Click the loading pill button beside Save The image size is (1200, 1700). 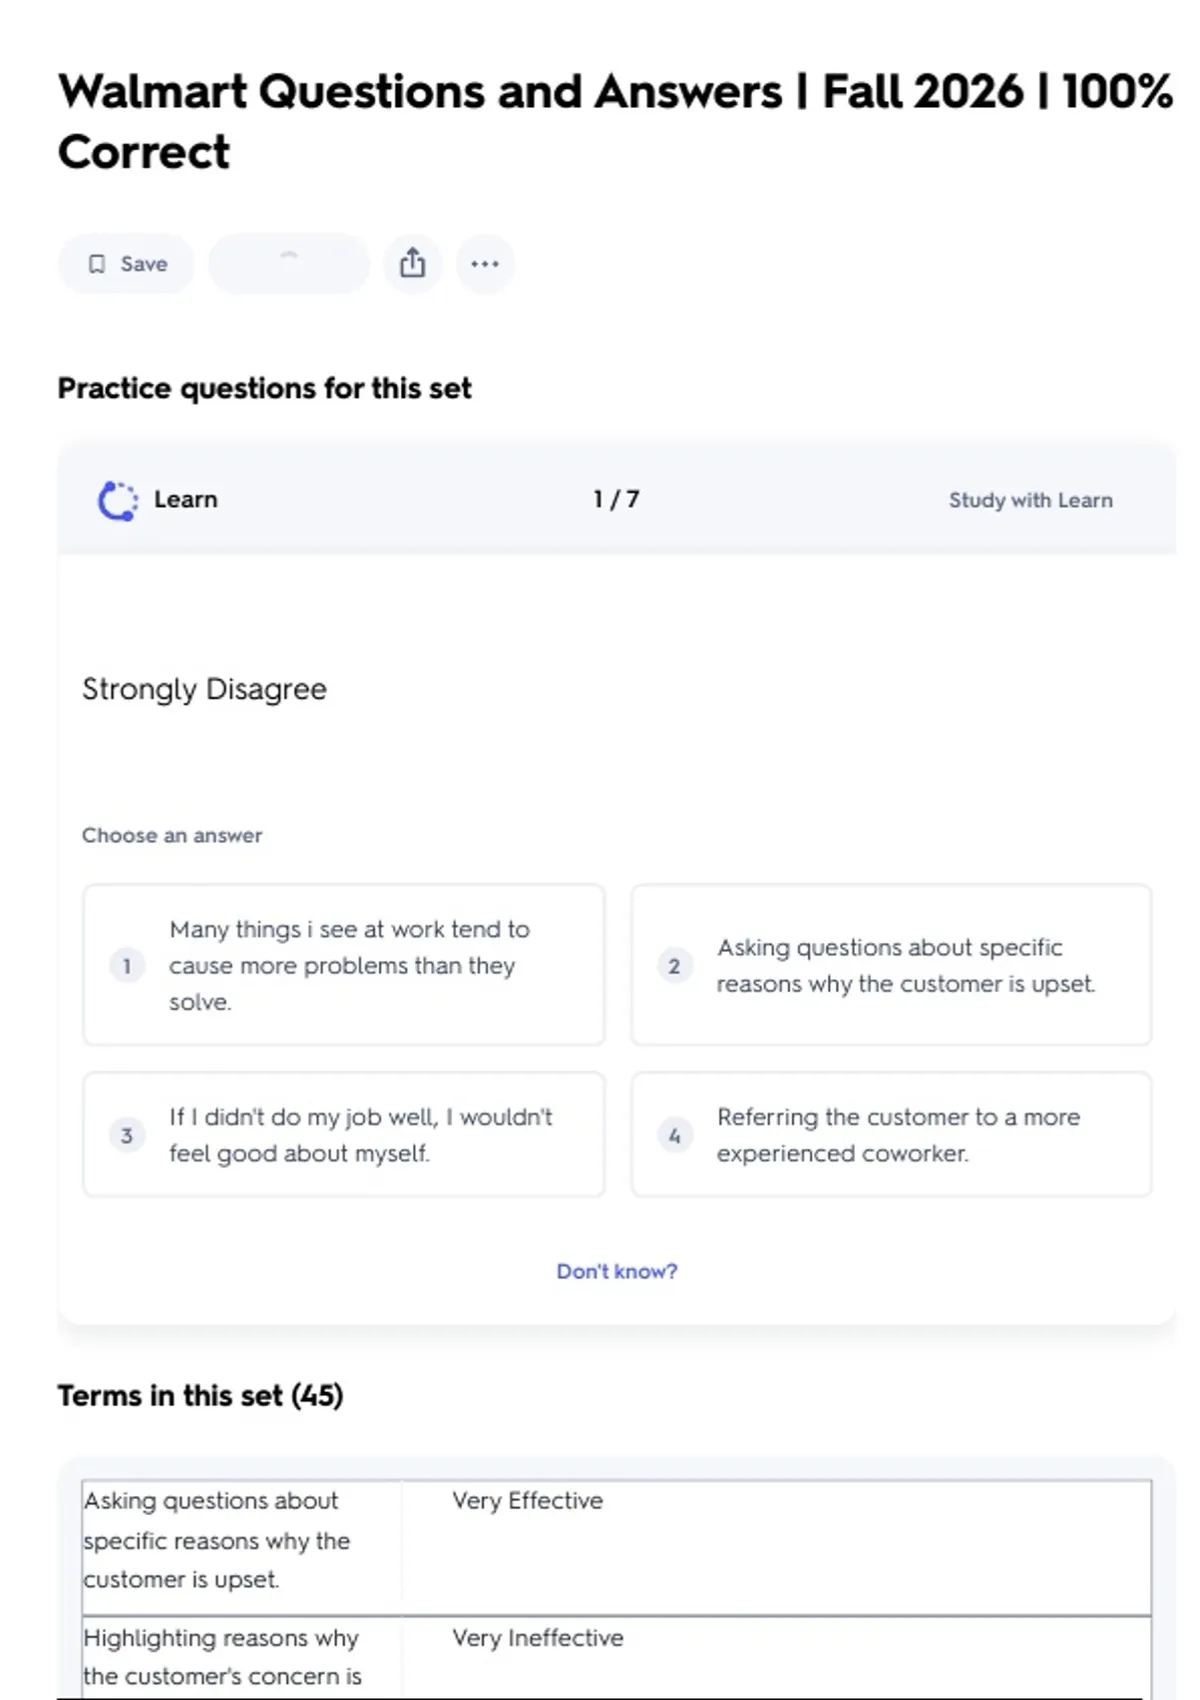(289, 264)
